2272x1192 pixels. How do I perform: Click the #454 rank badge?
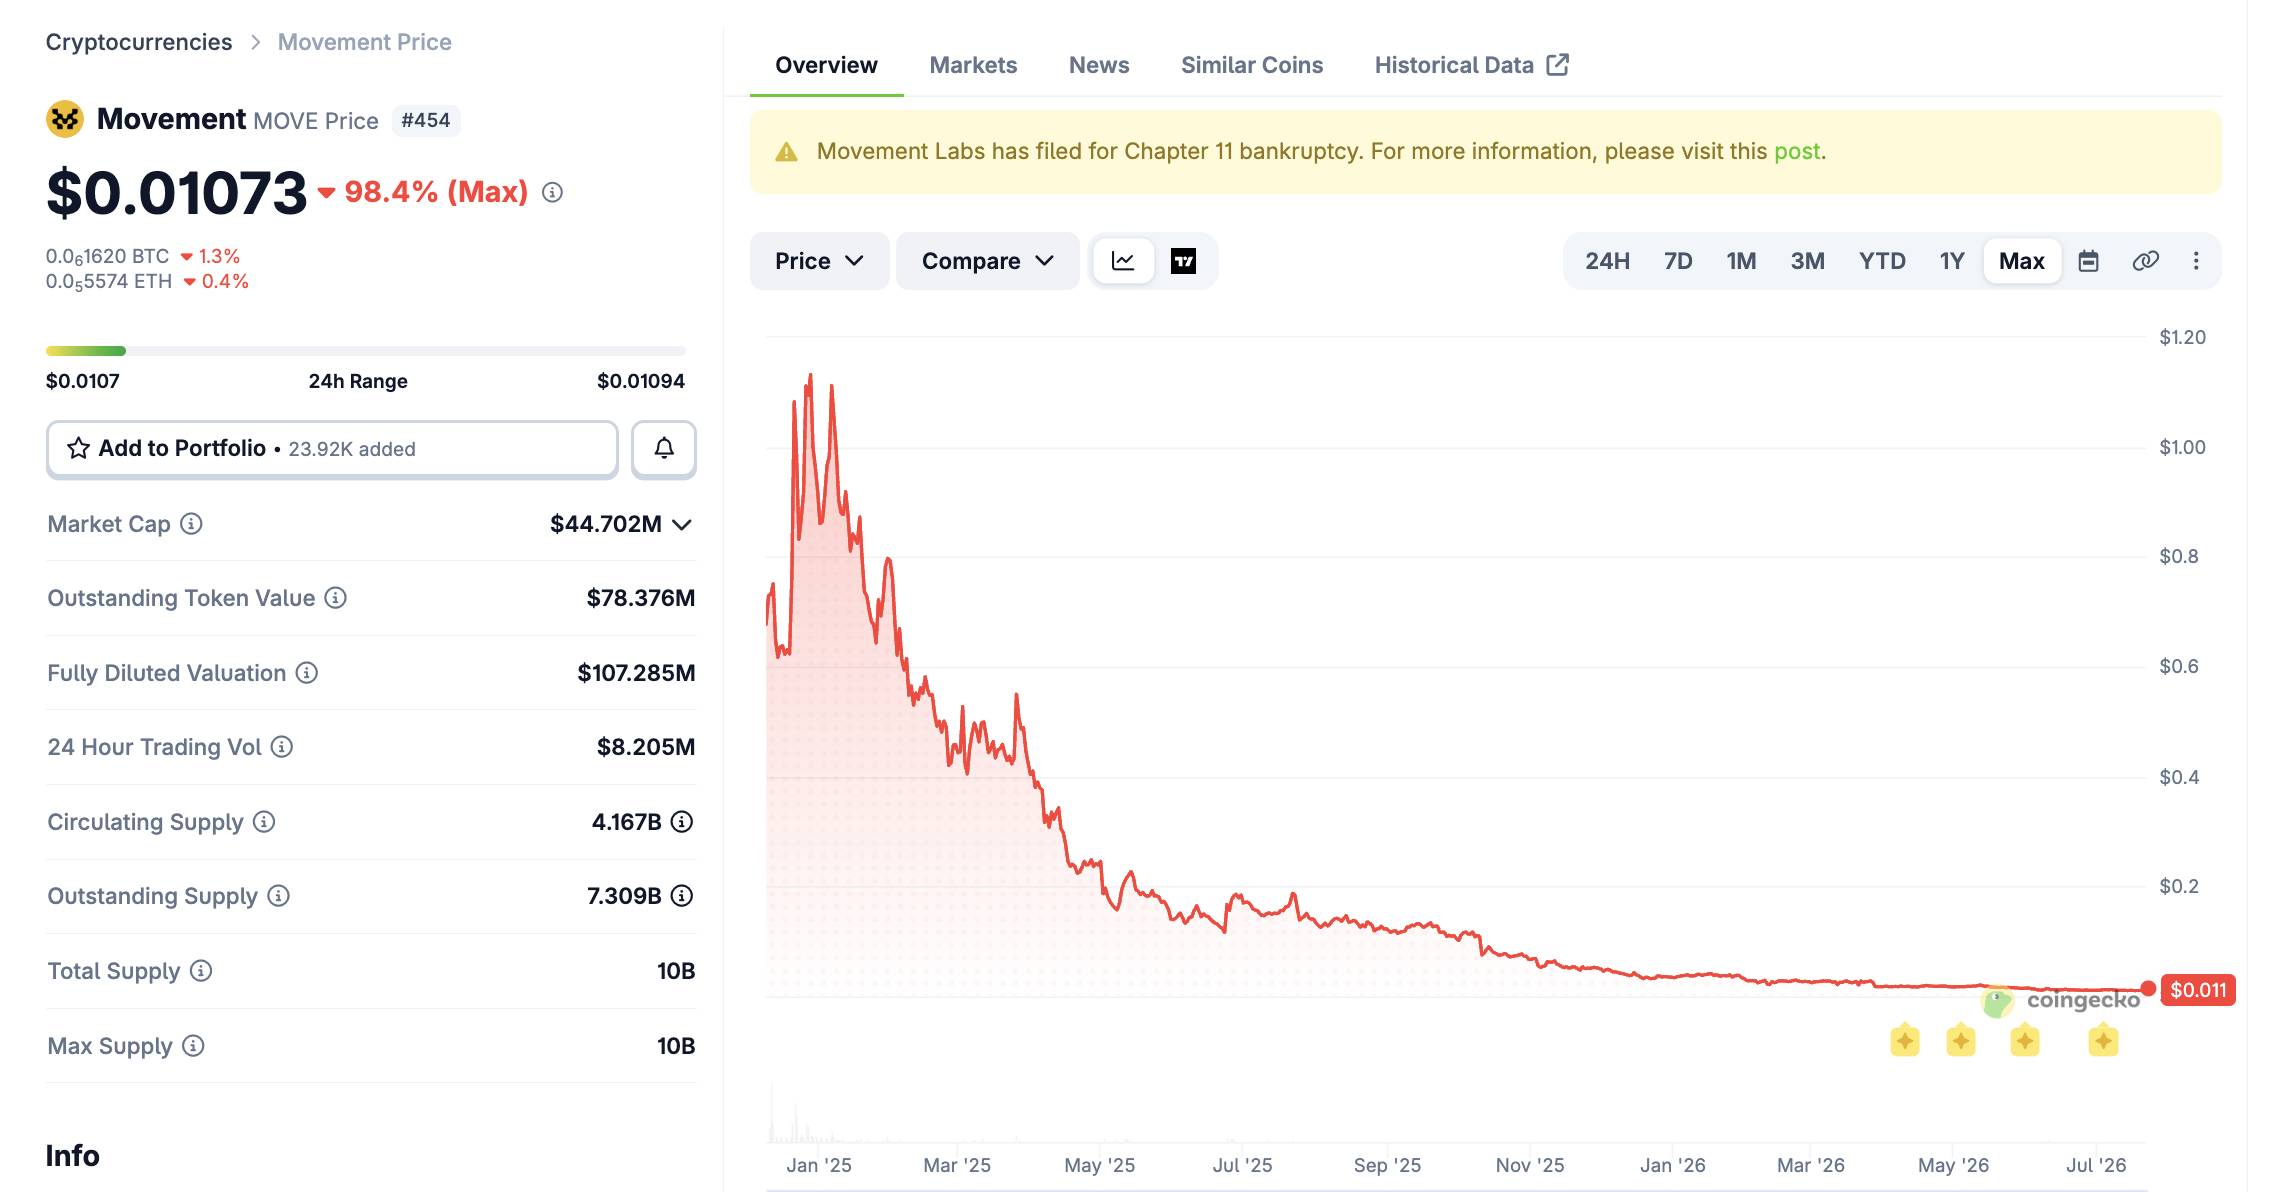tap(426, 120)
